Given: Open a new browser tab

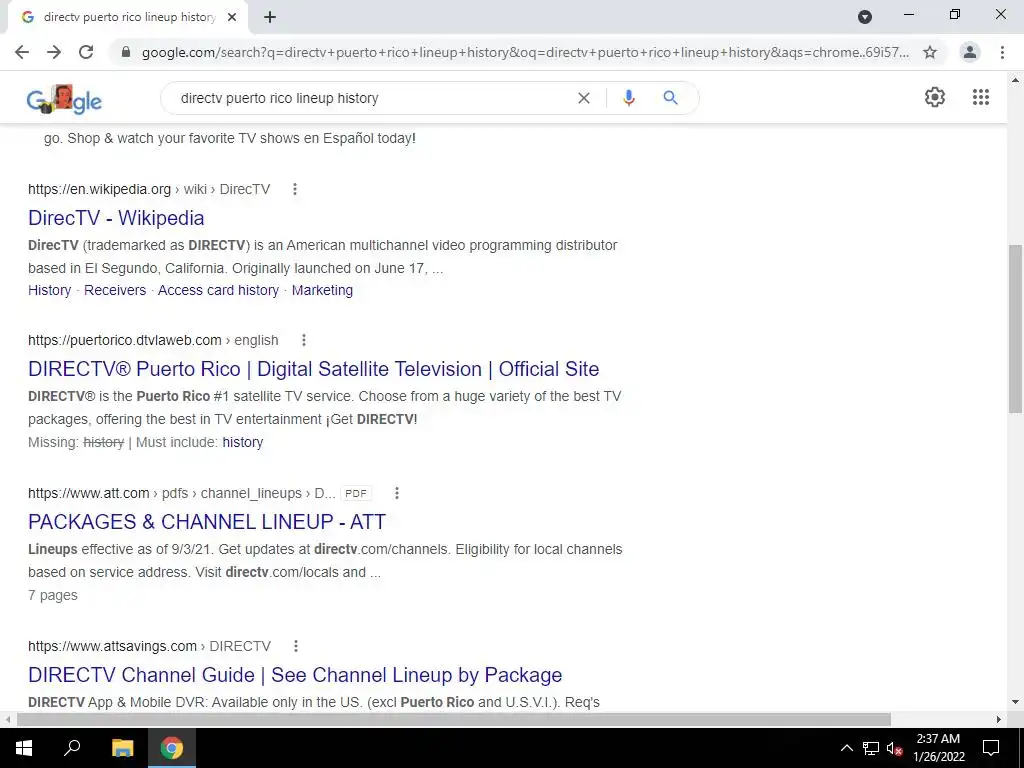Looking at the screenshot, I should pos(270,17).
